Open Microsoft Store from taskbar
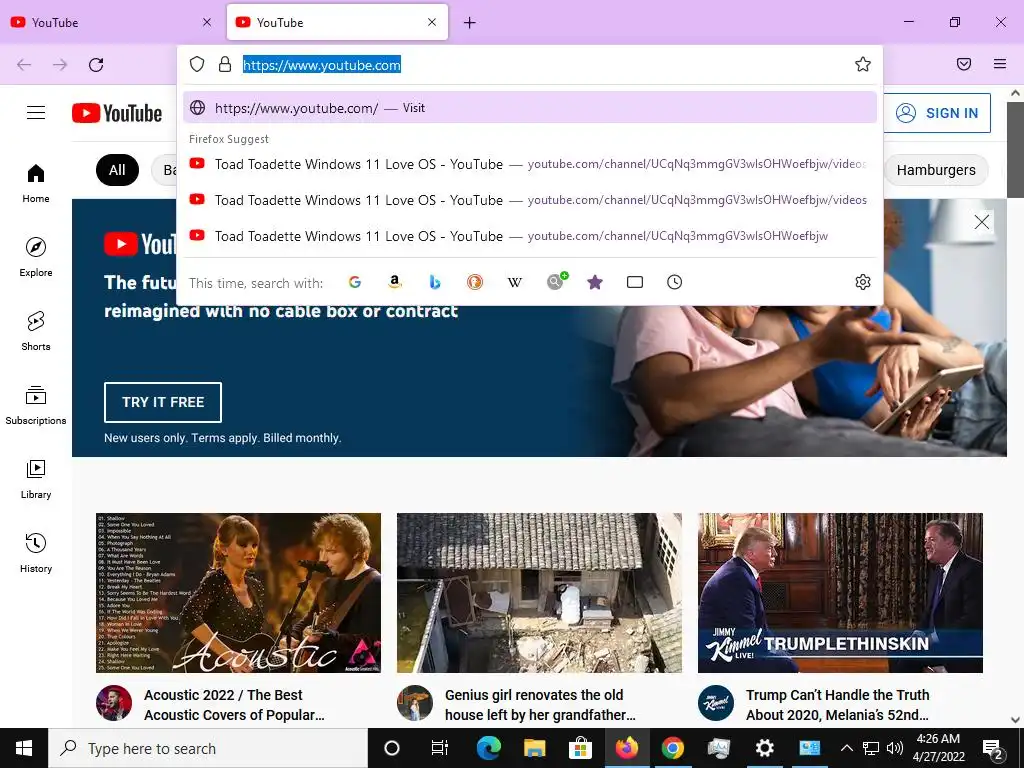This screenshot has height=768, width=1024. pos(580,748)
